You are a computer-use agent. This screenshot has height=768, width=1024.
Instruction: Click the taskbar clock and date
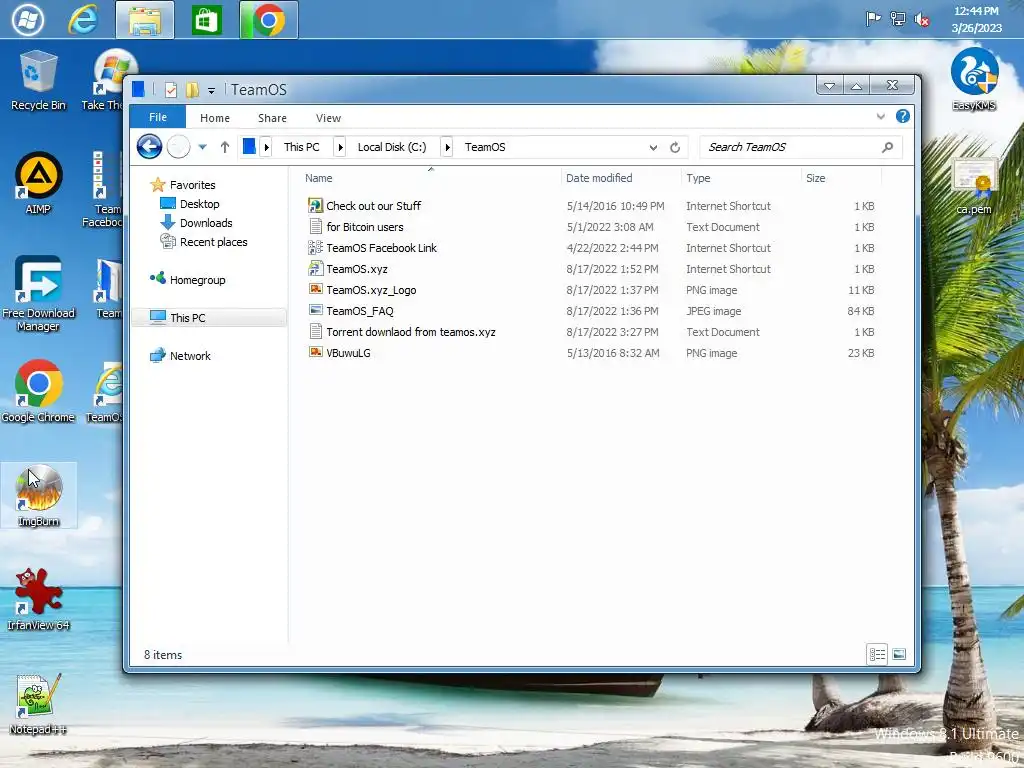[976, 20]
